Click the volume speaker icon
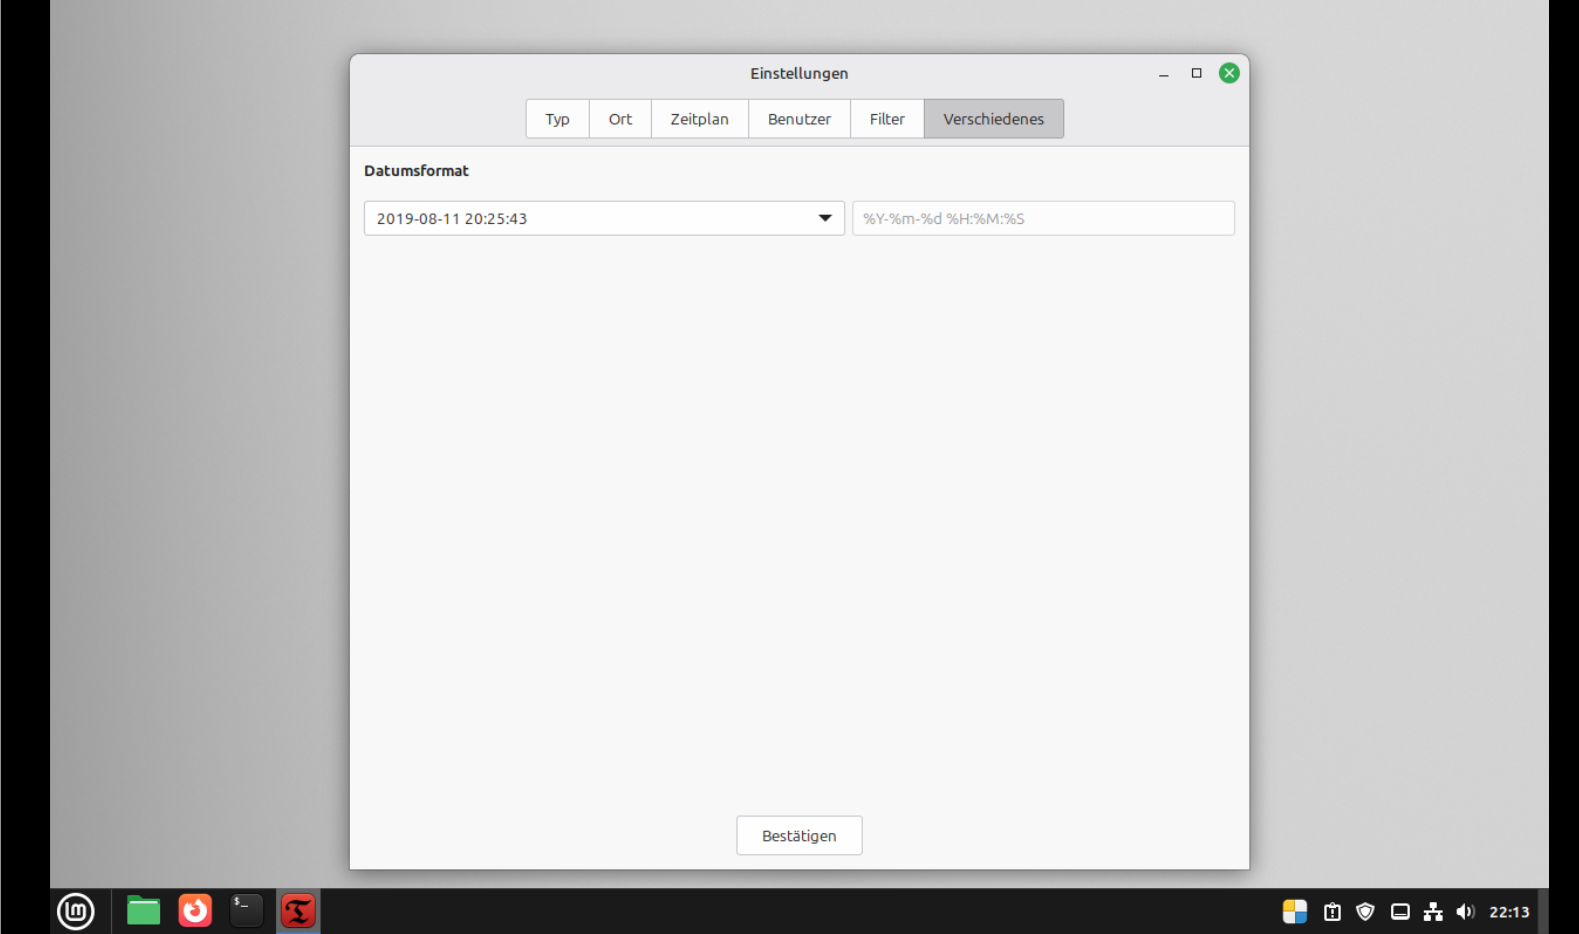Screen dimensions: 1579x934 tap(1465, 911)
